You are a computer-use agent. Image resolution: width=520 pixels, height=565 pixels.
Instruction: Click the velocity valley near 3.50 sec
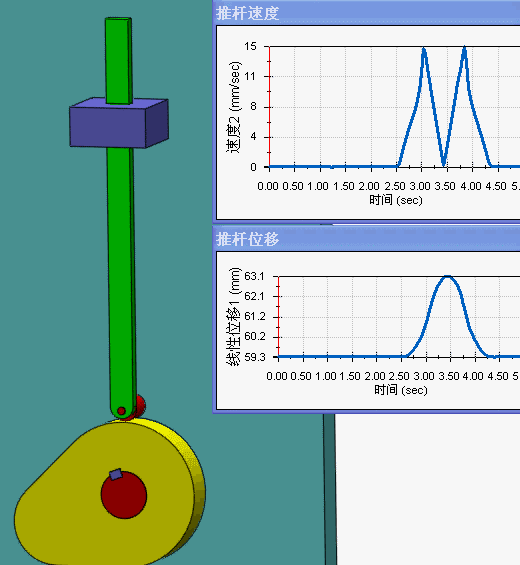click(444, 164)
